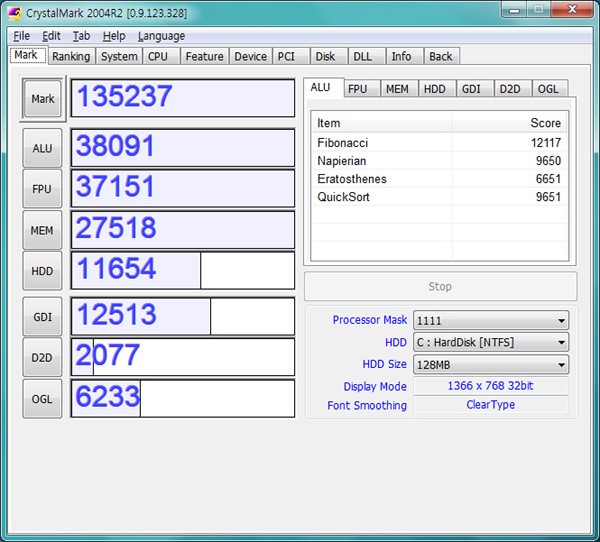Select the MEM results tab

(x=399, y=89)
